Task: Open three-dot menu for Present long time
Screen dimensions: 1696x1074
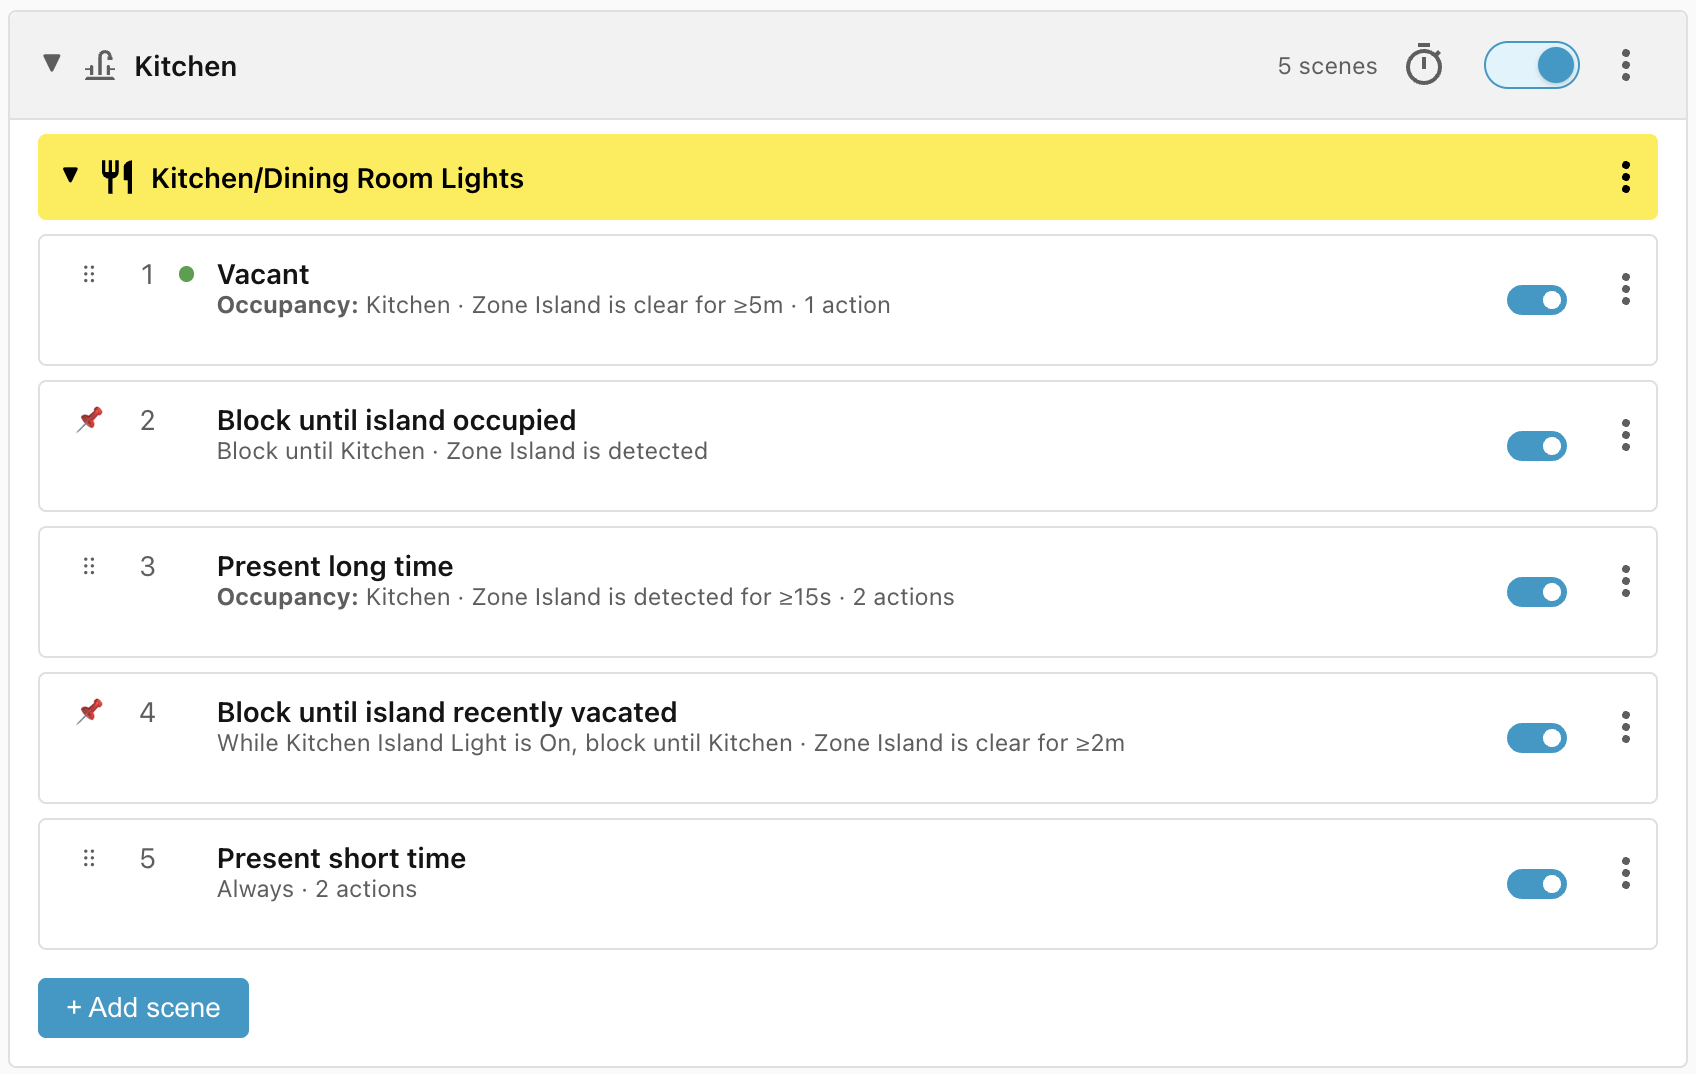Action: pos(1626,581)
